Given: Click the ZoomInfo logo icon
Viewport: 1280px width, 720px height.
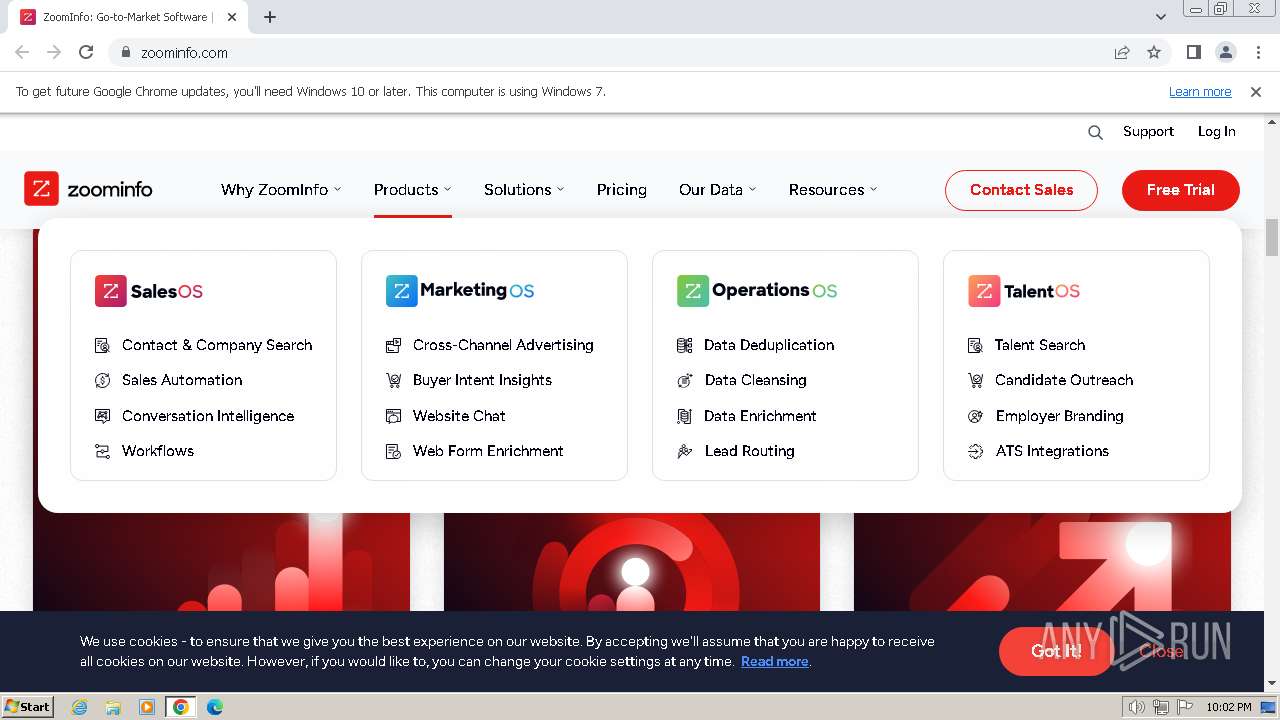Looking at the screenshot, I should pos(41,188).
